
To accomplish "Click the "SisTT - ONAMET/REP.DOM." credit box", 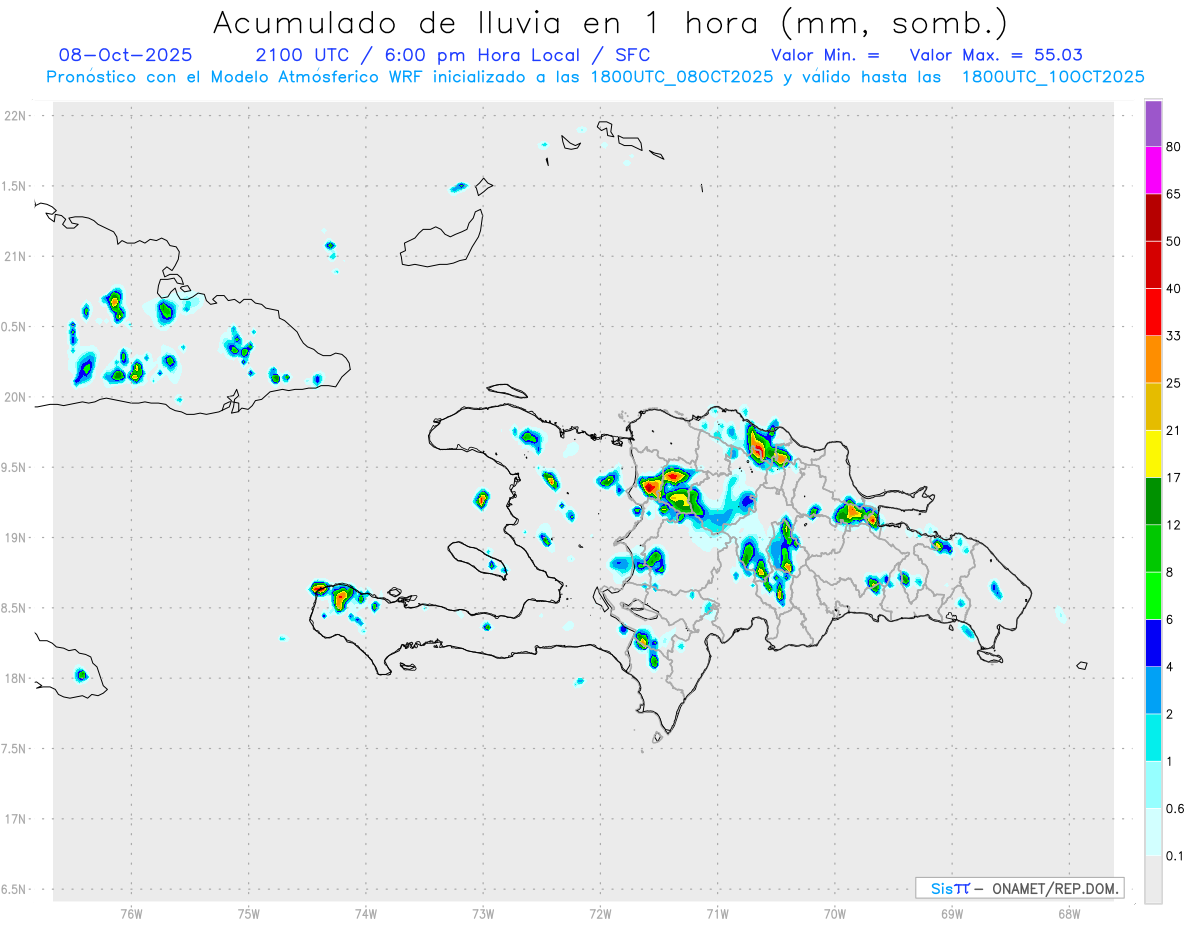I will pyautogui.click(x=1019, y=888).
